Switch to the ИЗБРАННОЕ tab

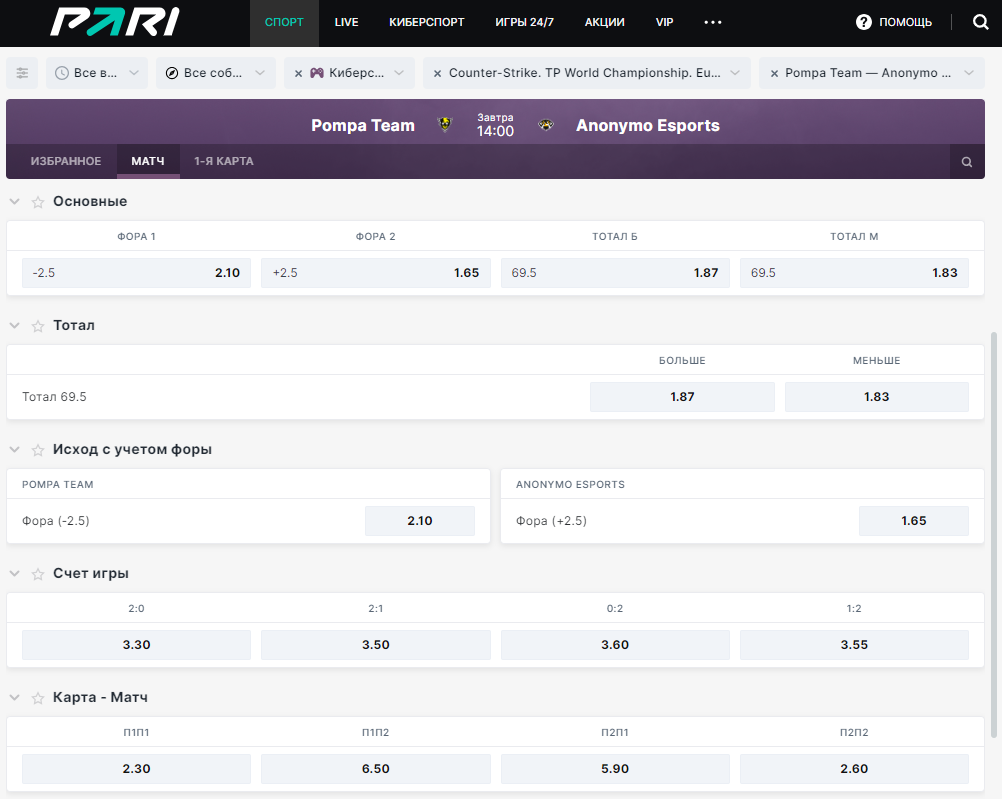click(66, 161)
